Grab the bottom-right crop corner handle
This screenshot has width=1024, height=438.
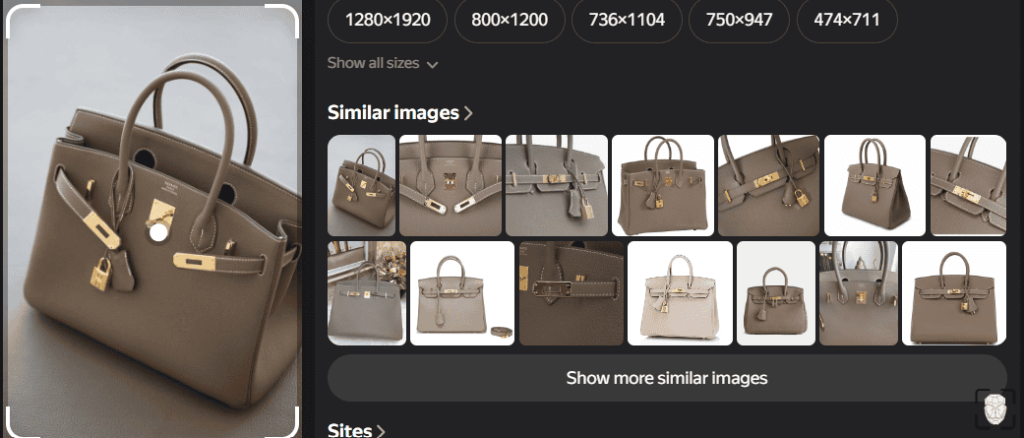(x=283, y=422)
